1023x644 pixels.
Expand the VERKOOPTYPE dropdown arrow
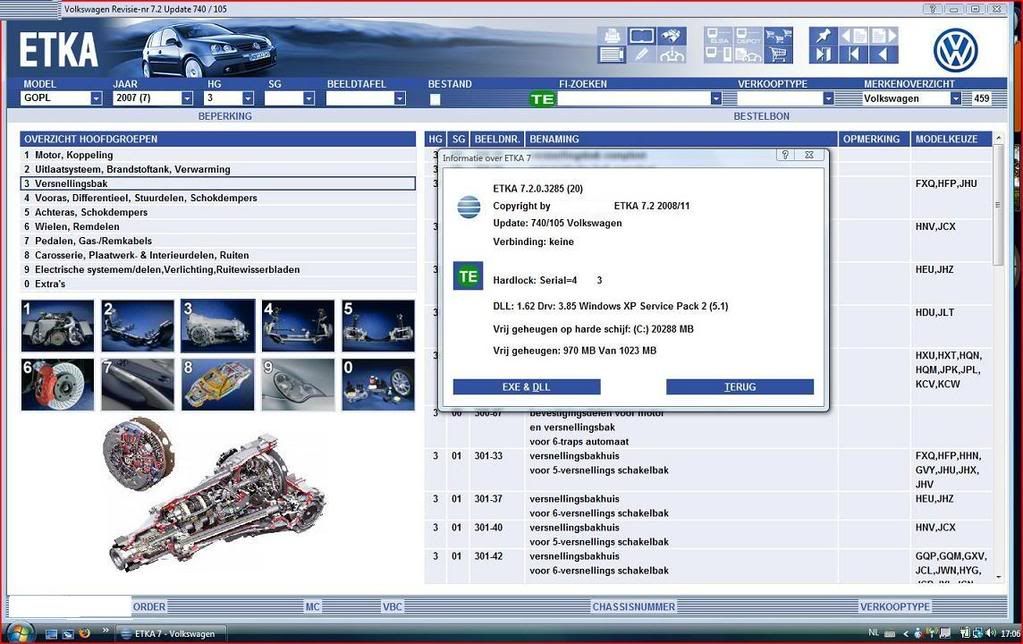click(x=828, y=99)
